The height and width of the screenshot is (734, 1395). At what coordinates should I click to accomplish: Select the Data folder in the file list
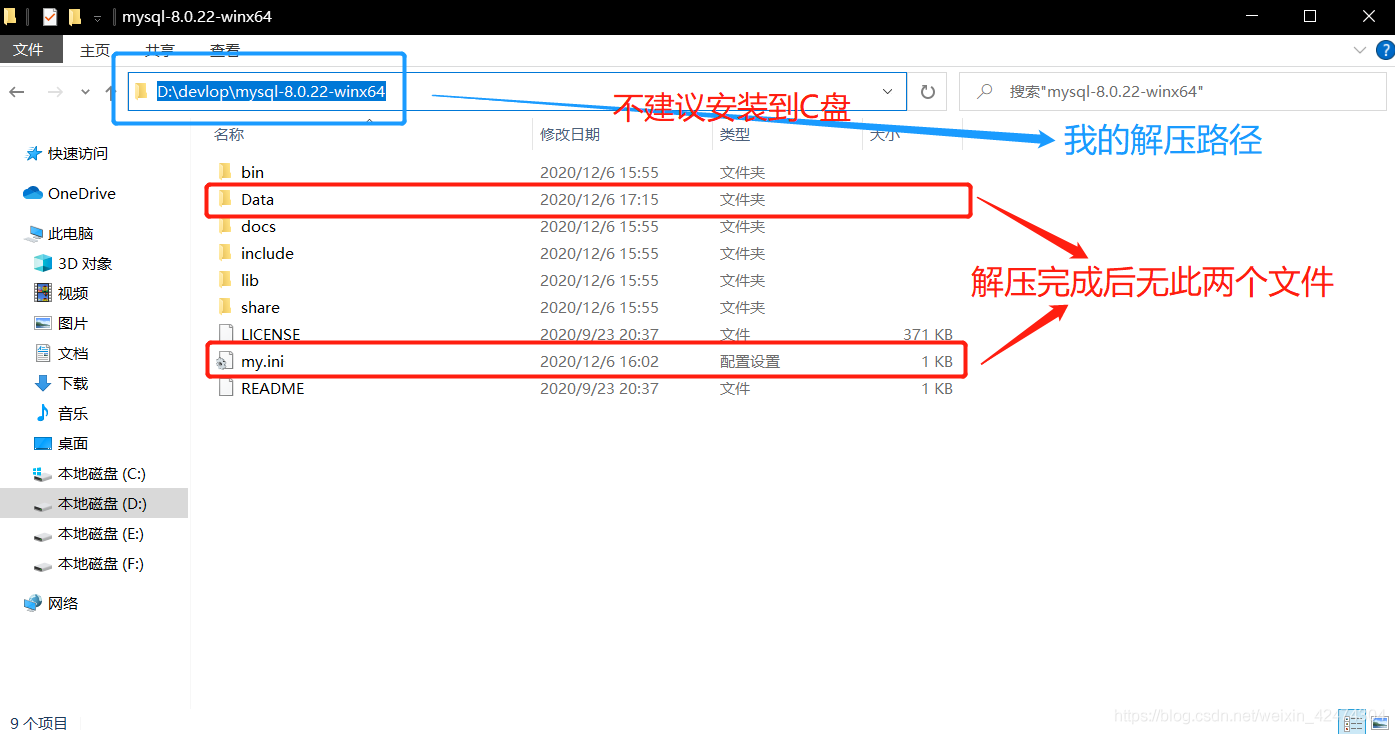coord(257,199)
